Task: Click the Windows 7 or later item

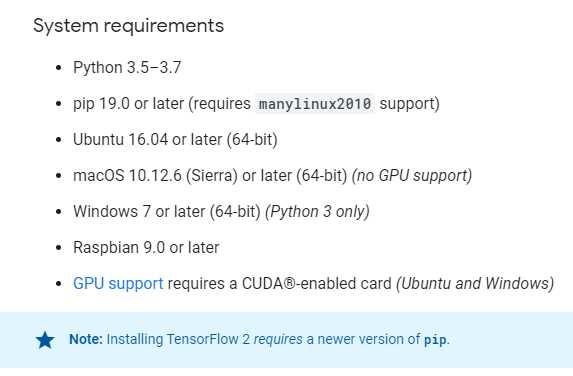Action: pos(167,212)
